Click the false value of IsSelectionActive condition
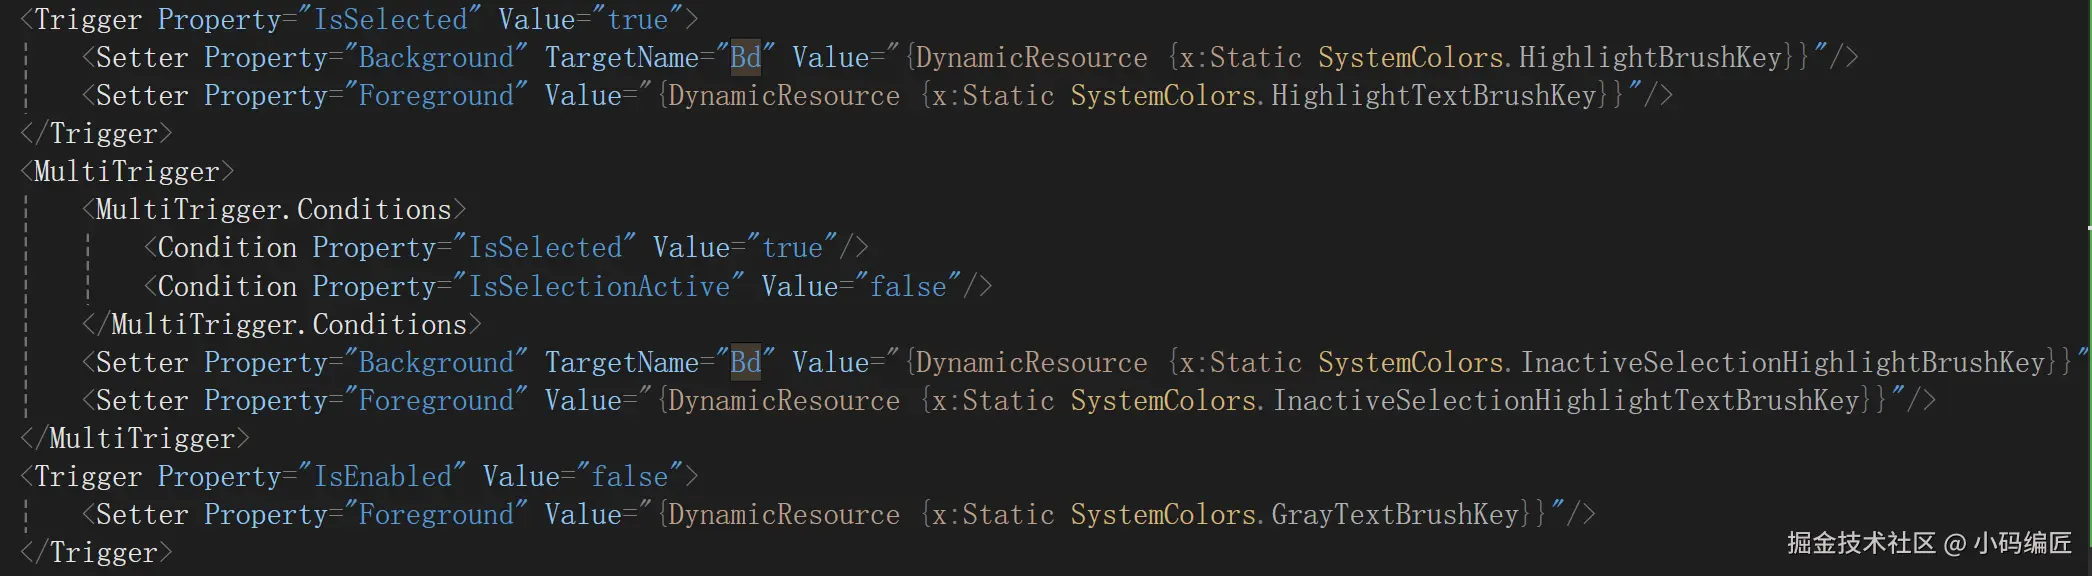Image resolution: width=2092 pixels, height=576 pixels. click(907, 287)
